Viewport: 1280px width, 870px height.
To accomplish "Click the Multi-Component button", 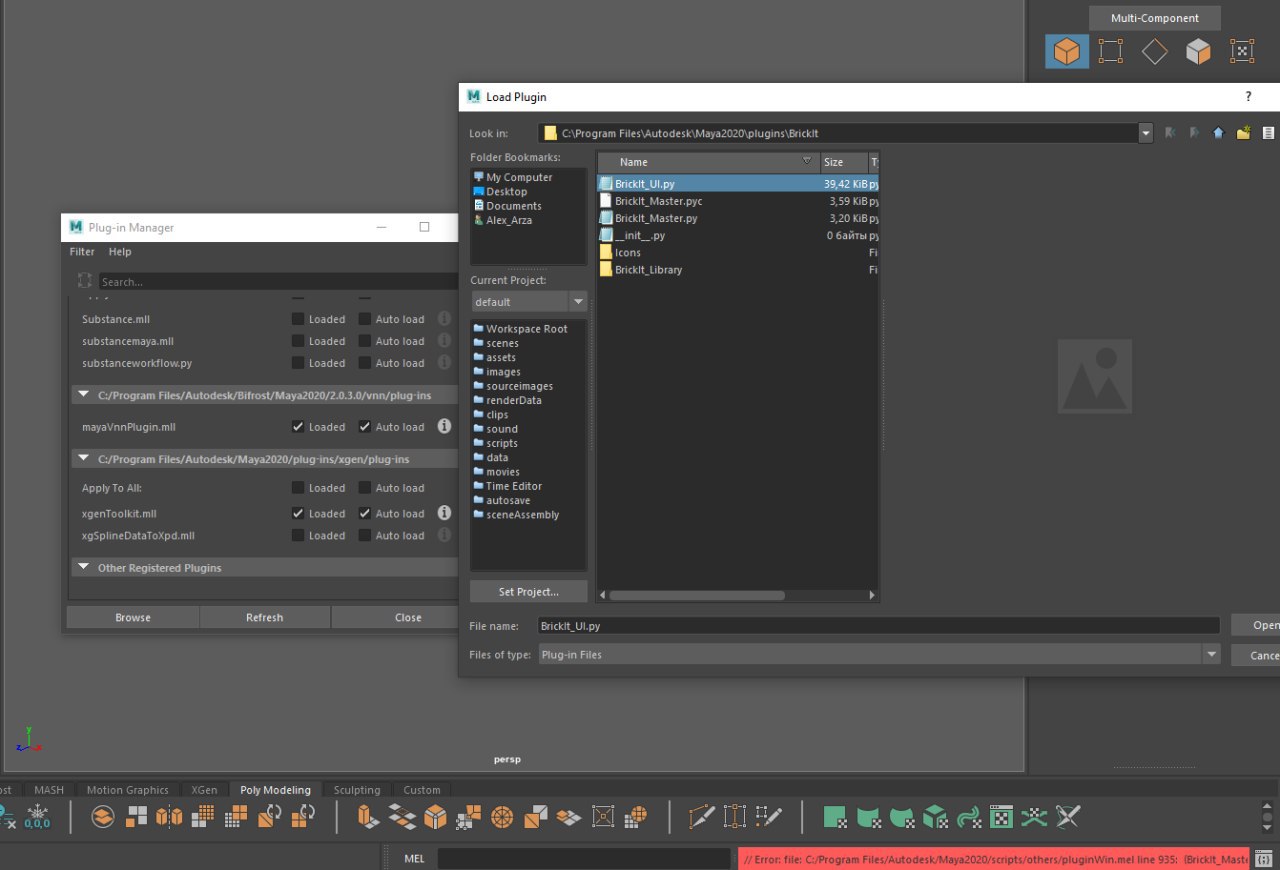I will click(1155, 18).
